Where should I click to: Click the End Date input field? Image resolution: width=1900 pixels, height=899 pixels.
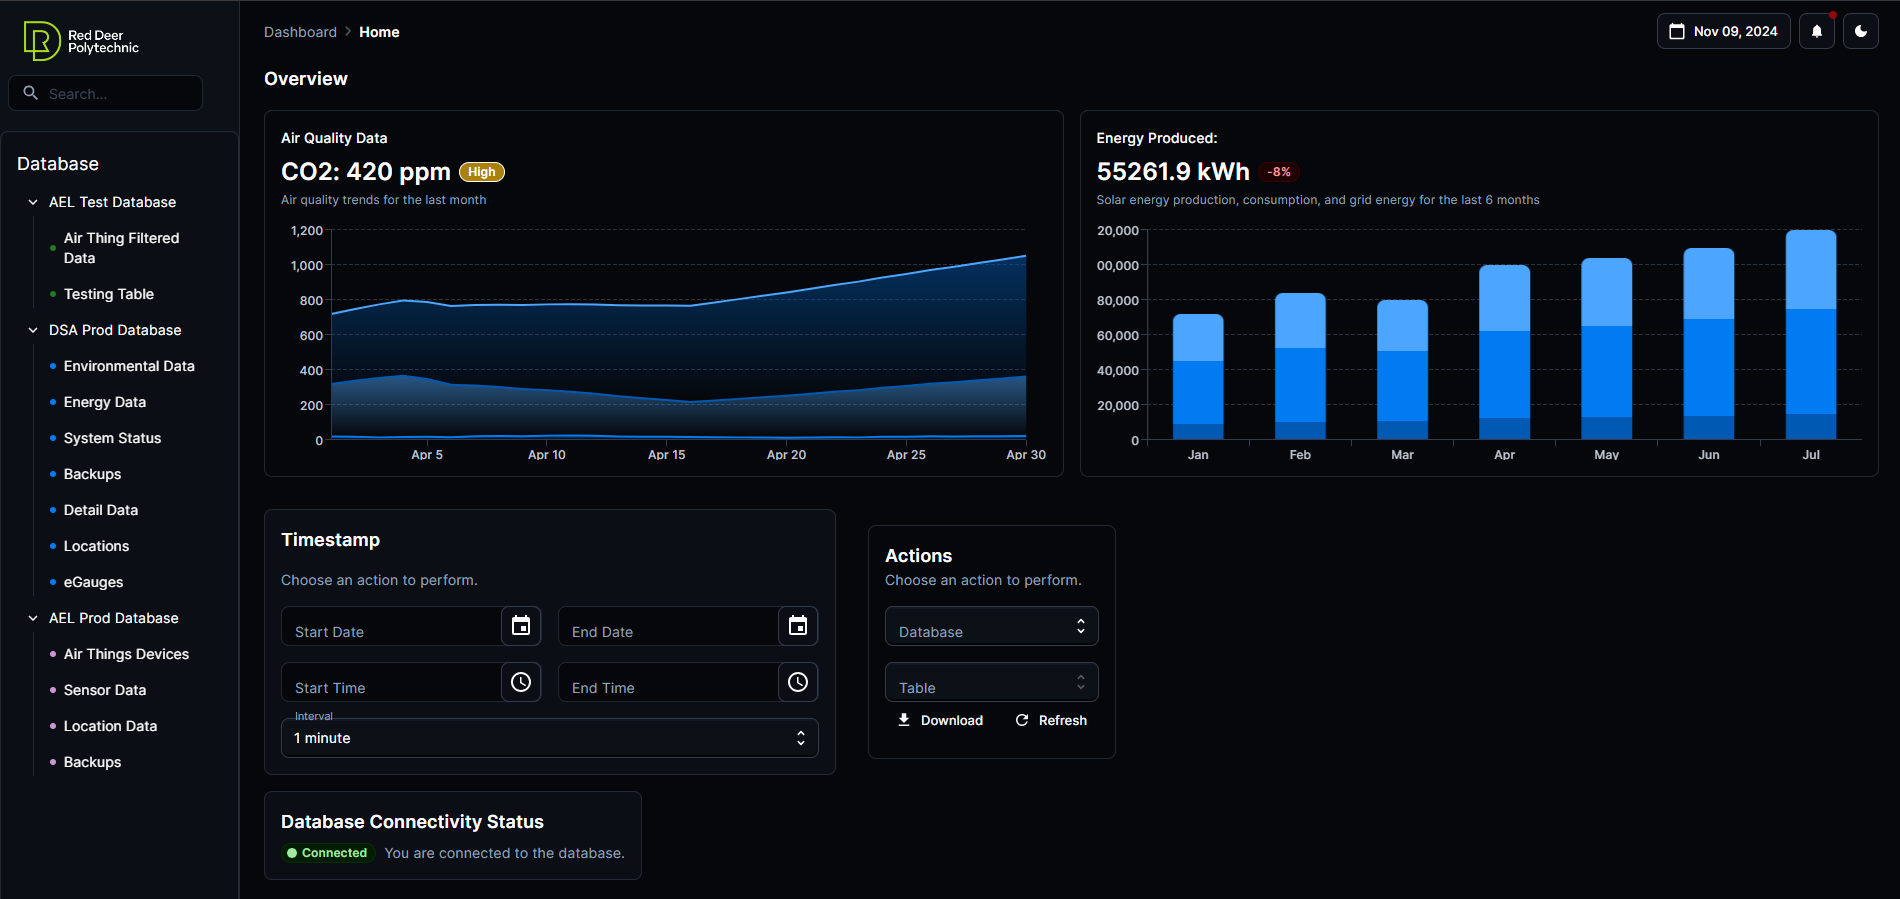tap(669, 626)
